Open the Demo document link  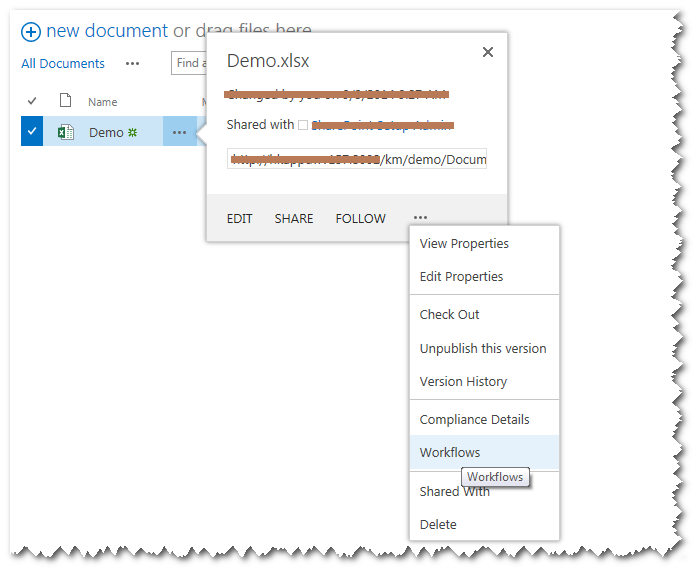106,133
